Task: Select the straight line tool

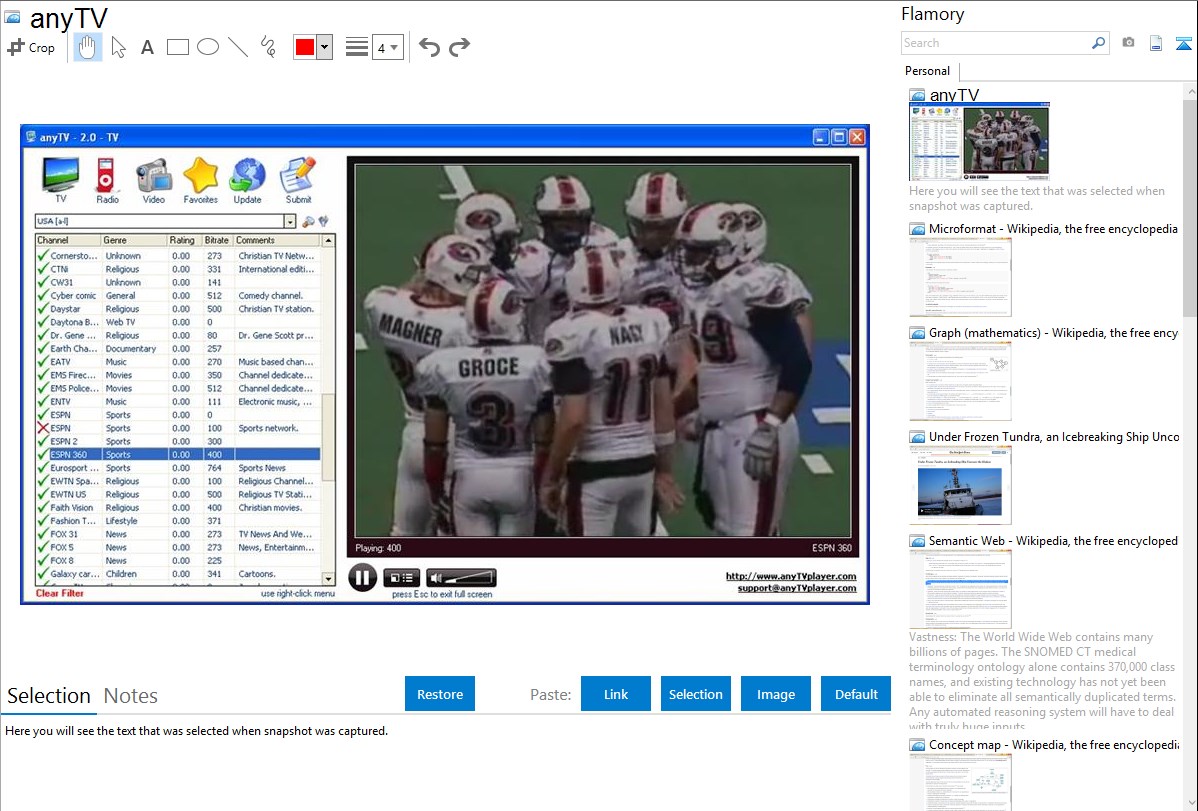Action: [238, 47]
